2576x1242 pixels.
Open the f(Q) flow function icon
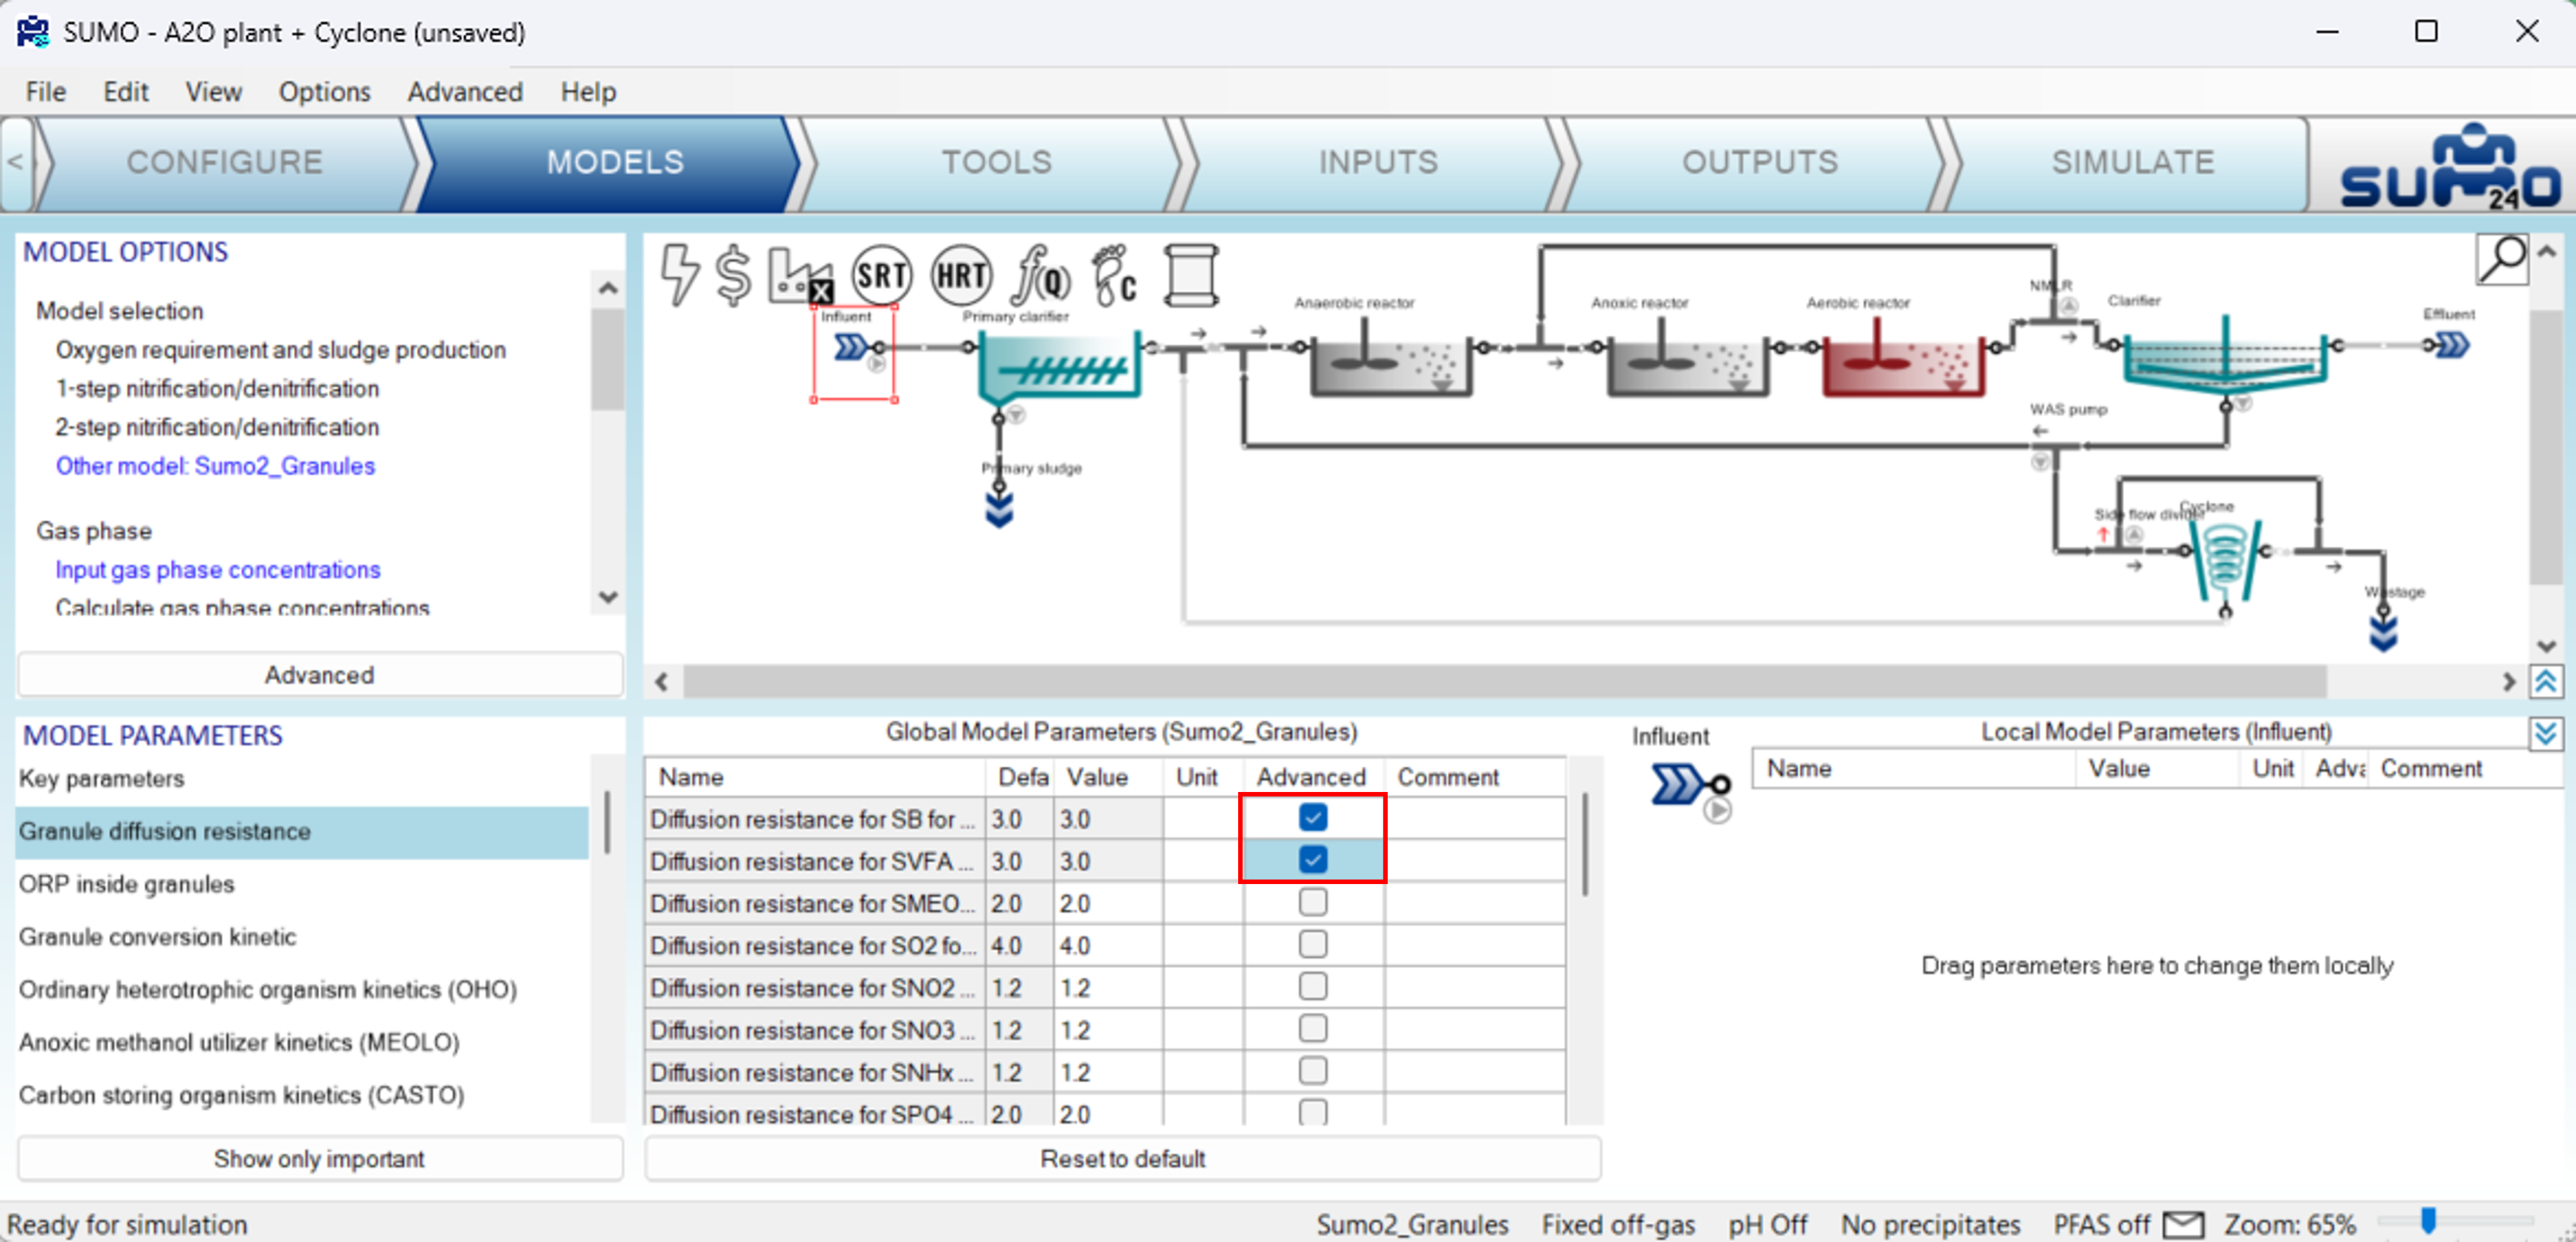[x=1040, y=274]
